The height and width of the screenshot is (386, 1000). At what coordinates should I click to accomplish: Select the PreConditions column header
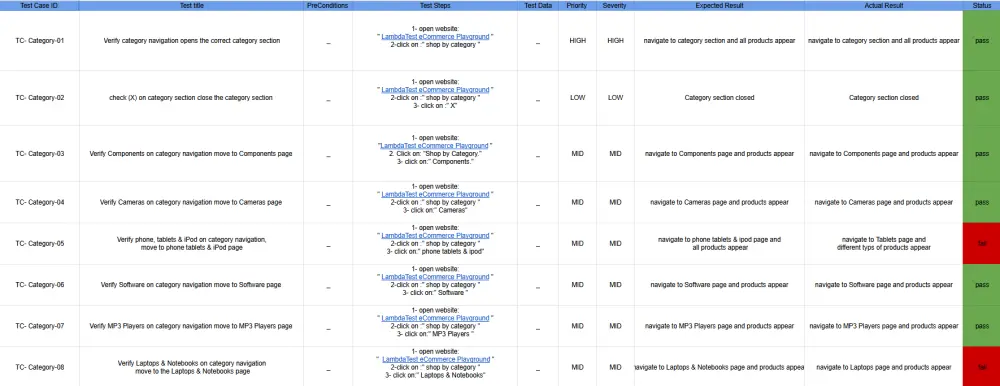click(x=328, y=5)
